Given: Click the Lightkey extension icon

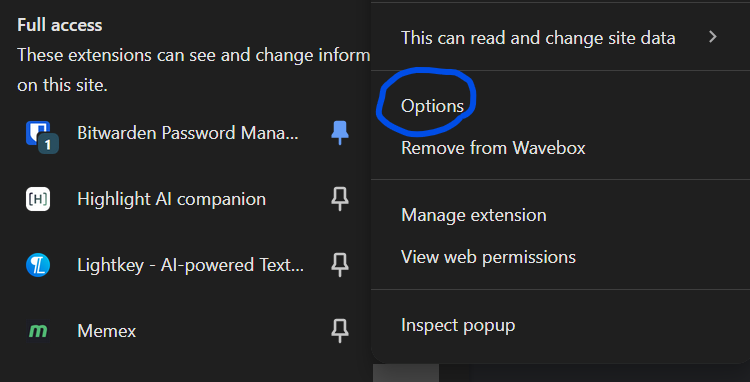Looking at the screenshot, I should (38, 265).
